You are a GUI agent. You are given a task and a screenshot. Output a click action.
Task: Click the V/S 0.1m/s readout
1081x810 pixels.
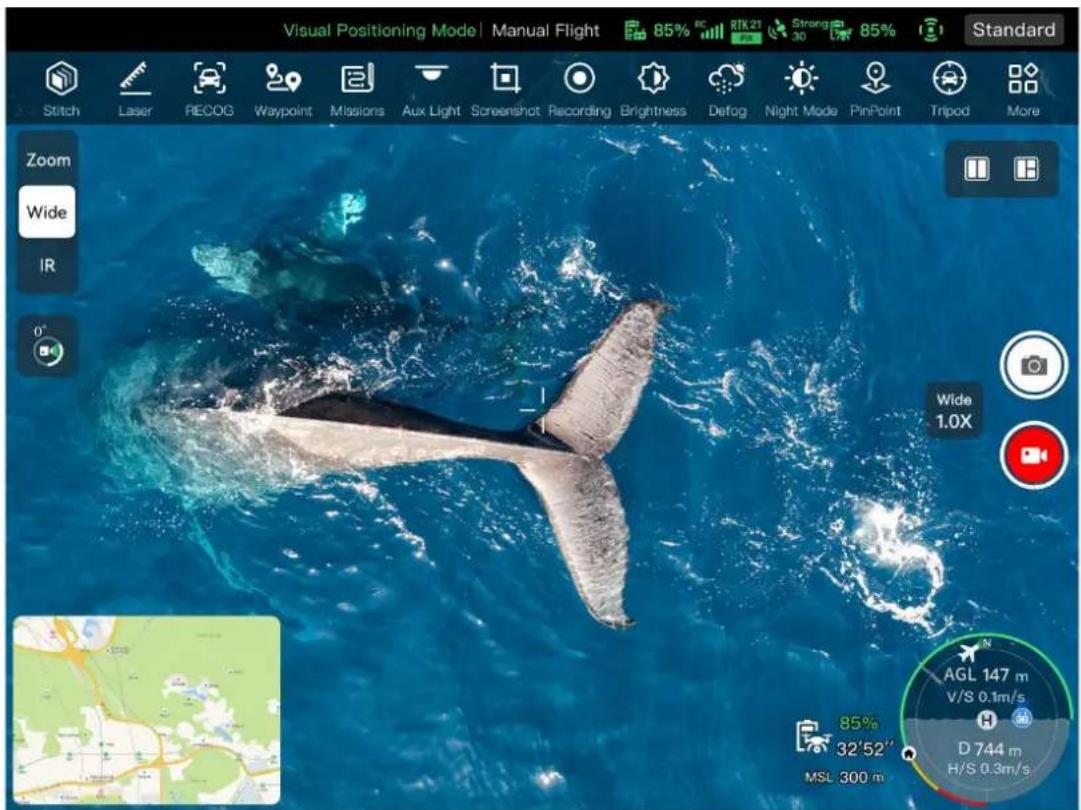pyautogui.click(x=985, y=696)
